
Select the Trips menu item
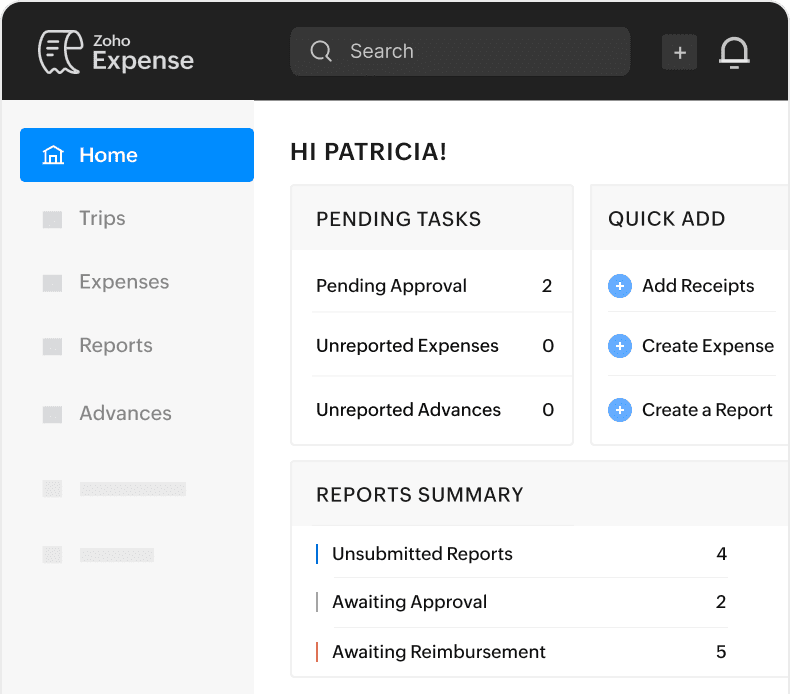[x=102, y=218]
